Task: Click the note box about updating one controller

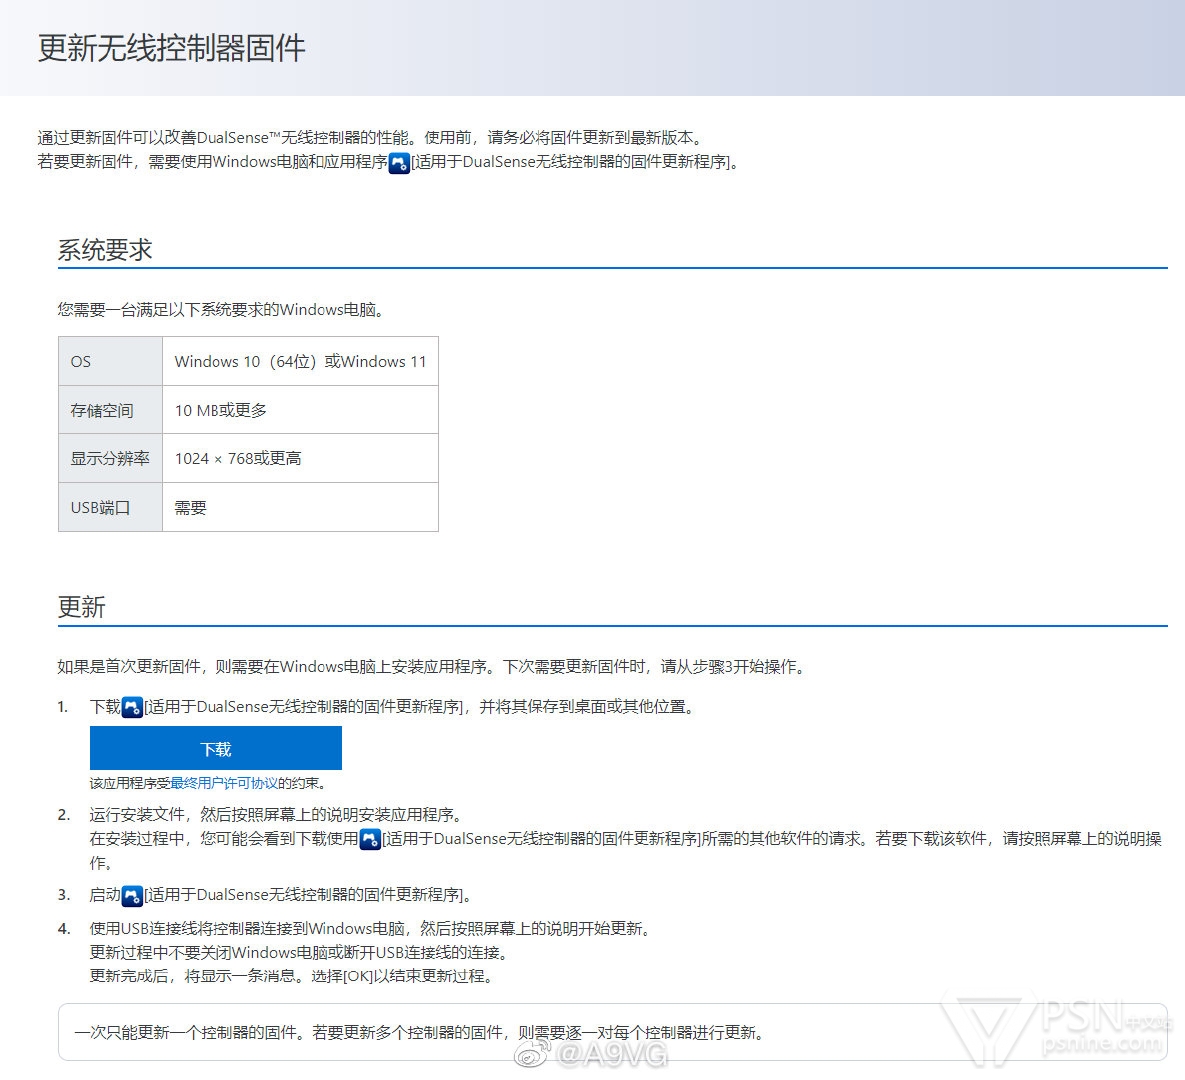Action: [420, 1032]
